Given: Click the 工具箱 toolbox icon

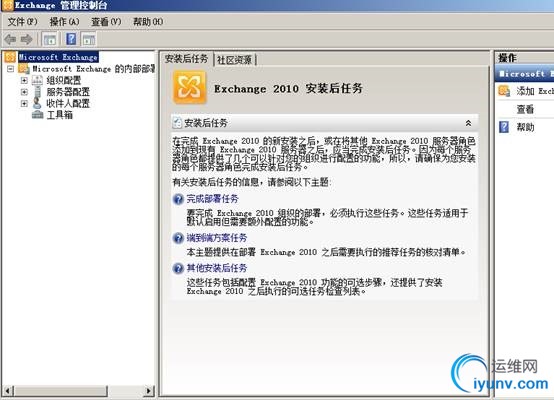Looking at the screenshot, I should pos(37,114).
